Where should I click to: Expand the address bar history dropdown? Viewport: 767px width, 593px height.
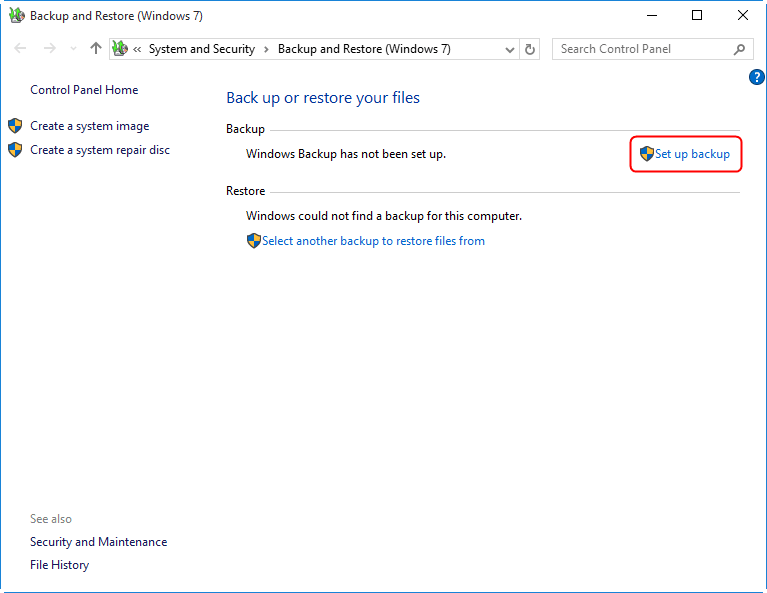pyautogui.click(x=509, y=49)
